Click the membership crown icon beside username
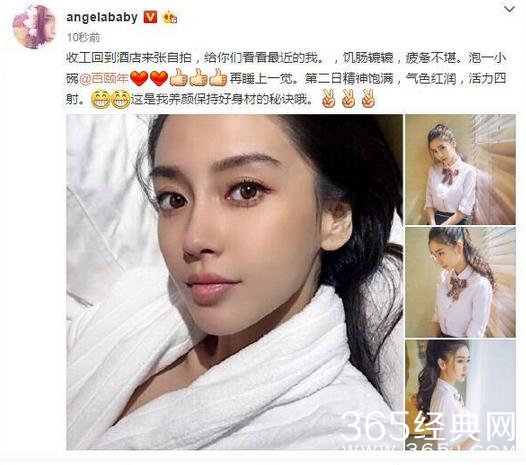This screenshot has width=526, height=465. point(170,17)
